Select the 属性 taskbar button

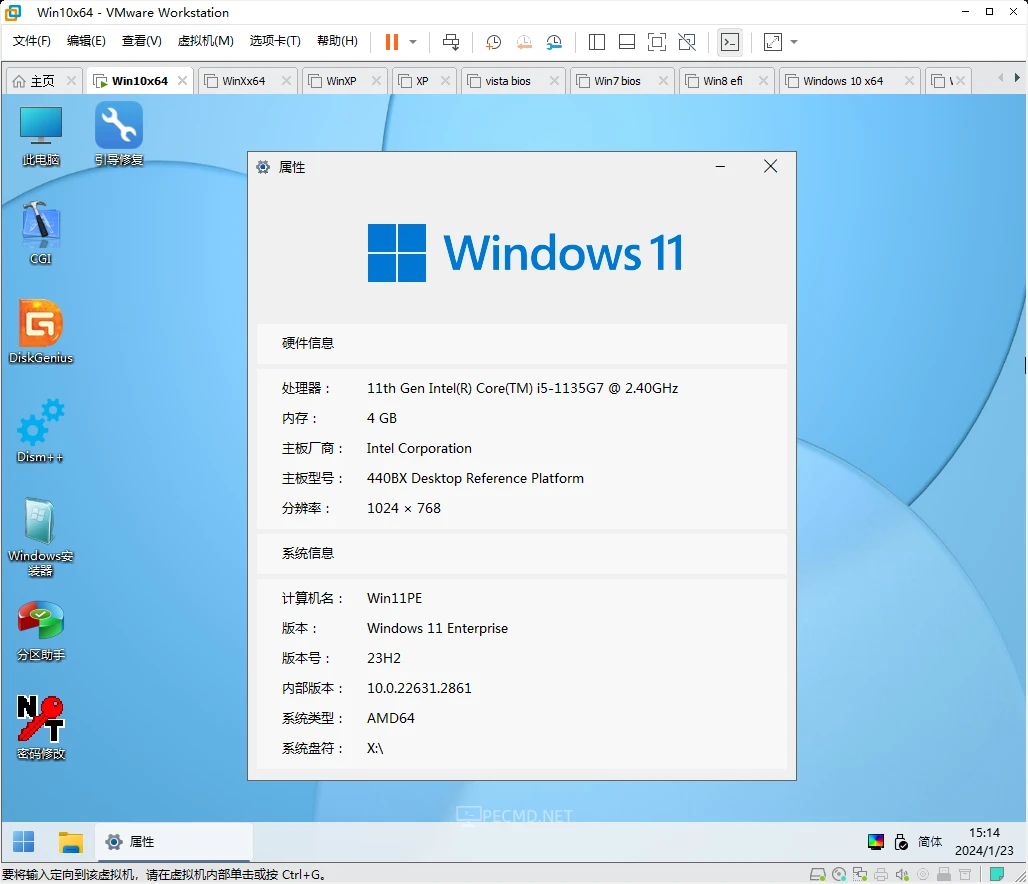[x=174, y=842]
